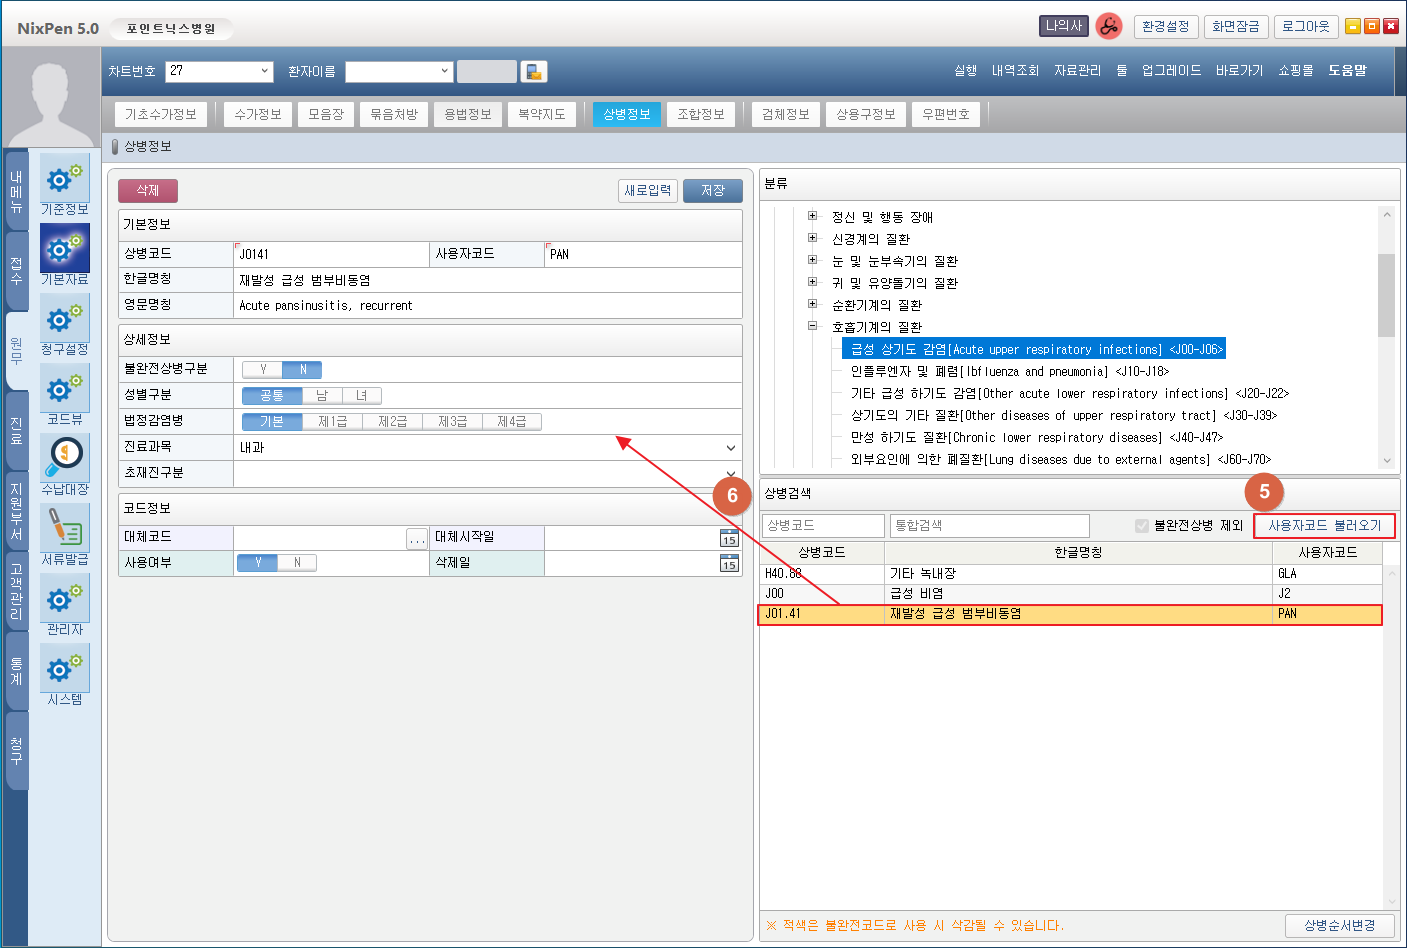This screenshot has height=948, width=1407.
Task: Toggle the 불완전상병 제외 checkbox
Action: (x=1142, y=526)
